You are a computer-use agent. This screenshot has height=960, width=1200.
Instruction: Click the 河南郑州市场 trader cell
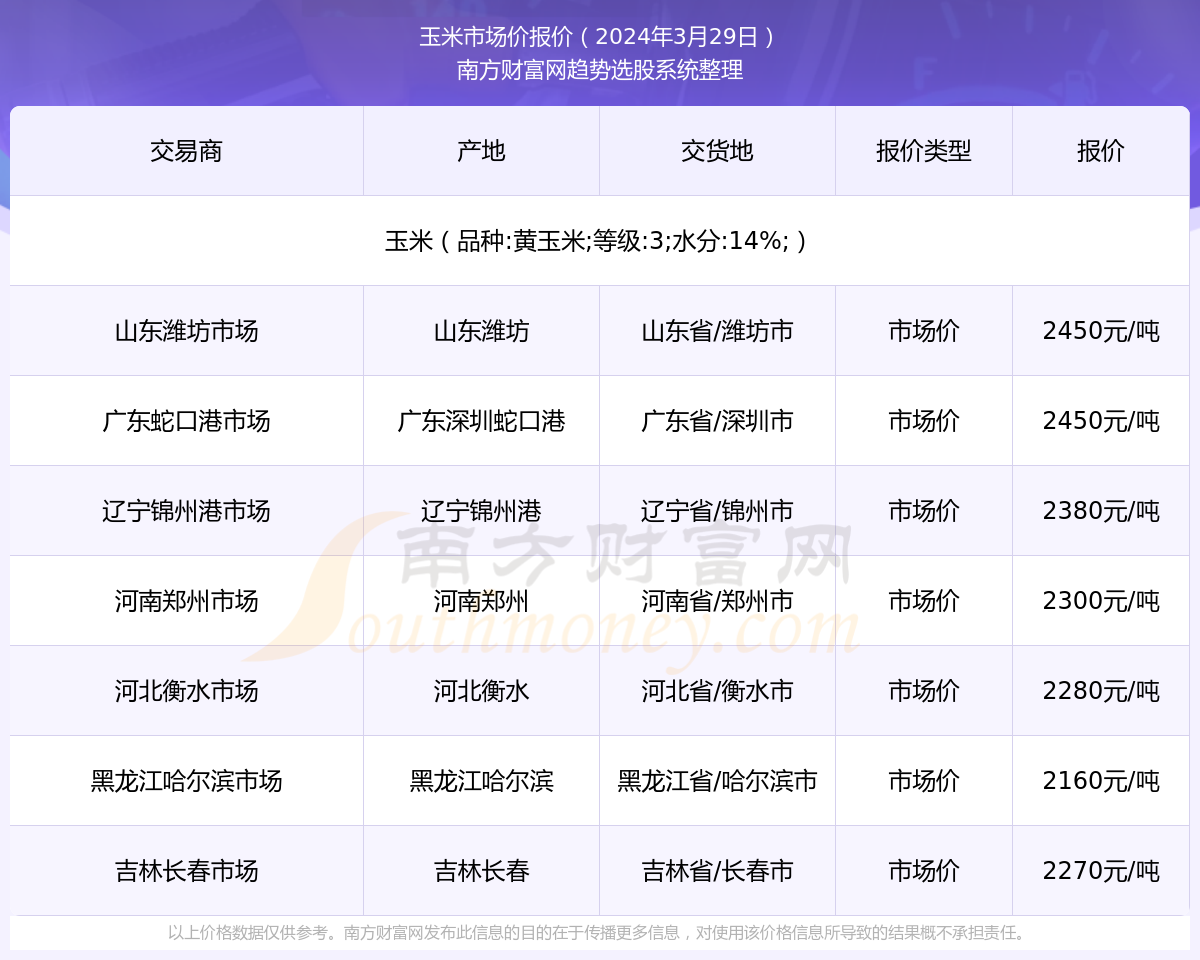click(186, 601)
